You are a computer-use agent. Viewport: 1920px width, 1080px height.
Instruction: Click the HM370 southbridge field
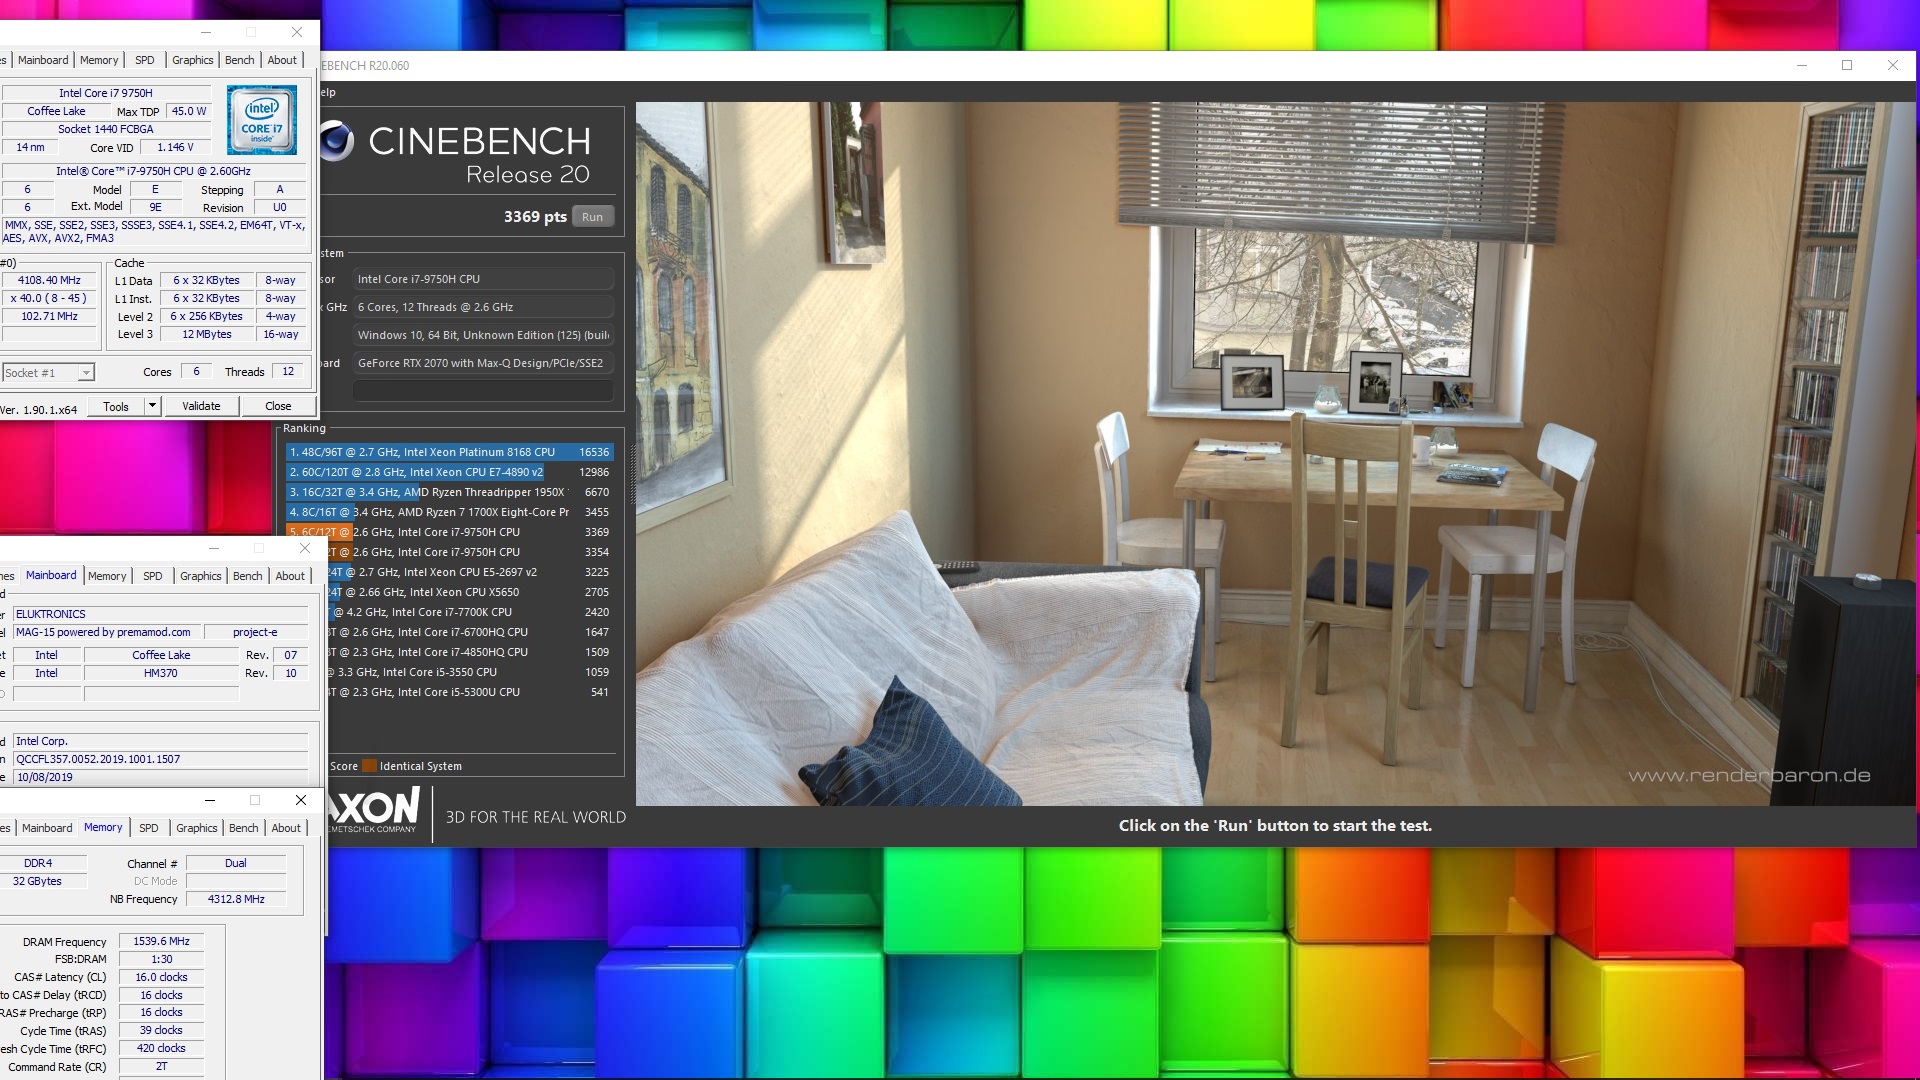click(x=161, y=673)
